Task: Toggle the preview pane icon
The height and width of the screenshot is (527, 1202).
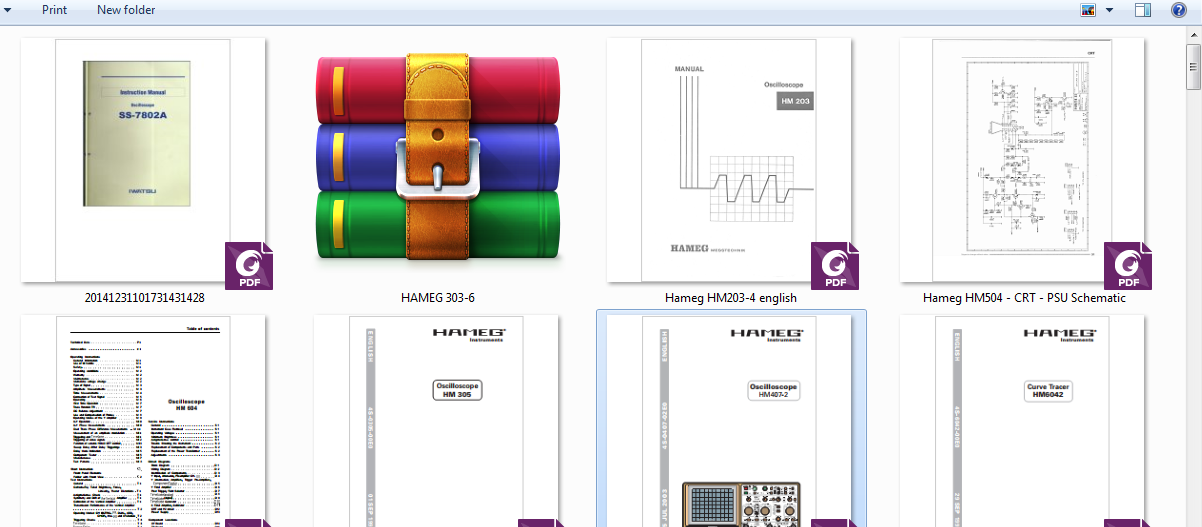Action: pos(1144,10)
